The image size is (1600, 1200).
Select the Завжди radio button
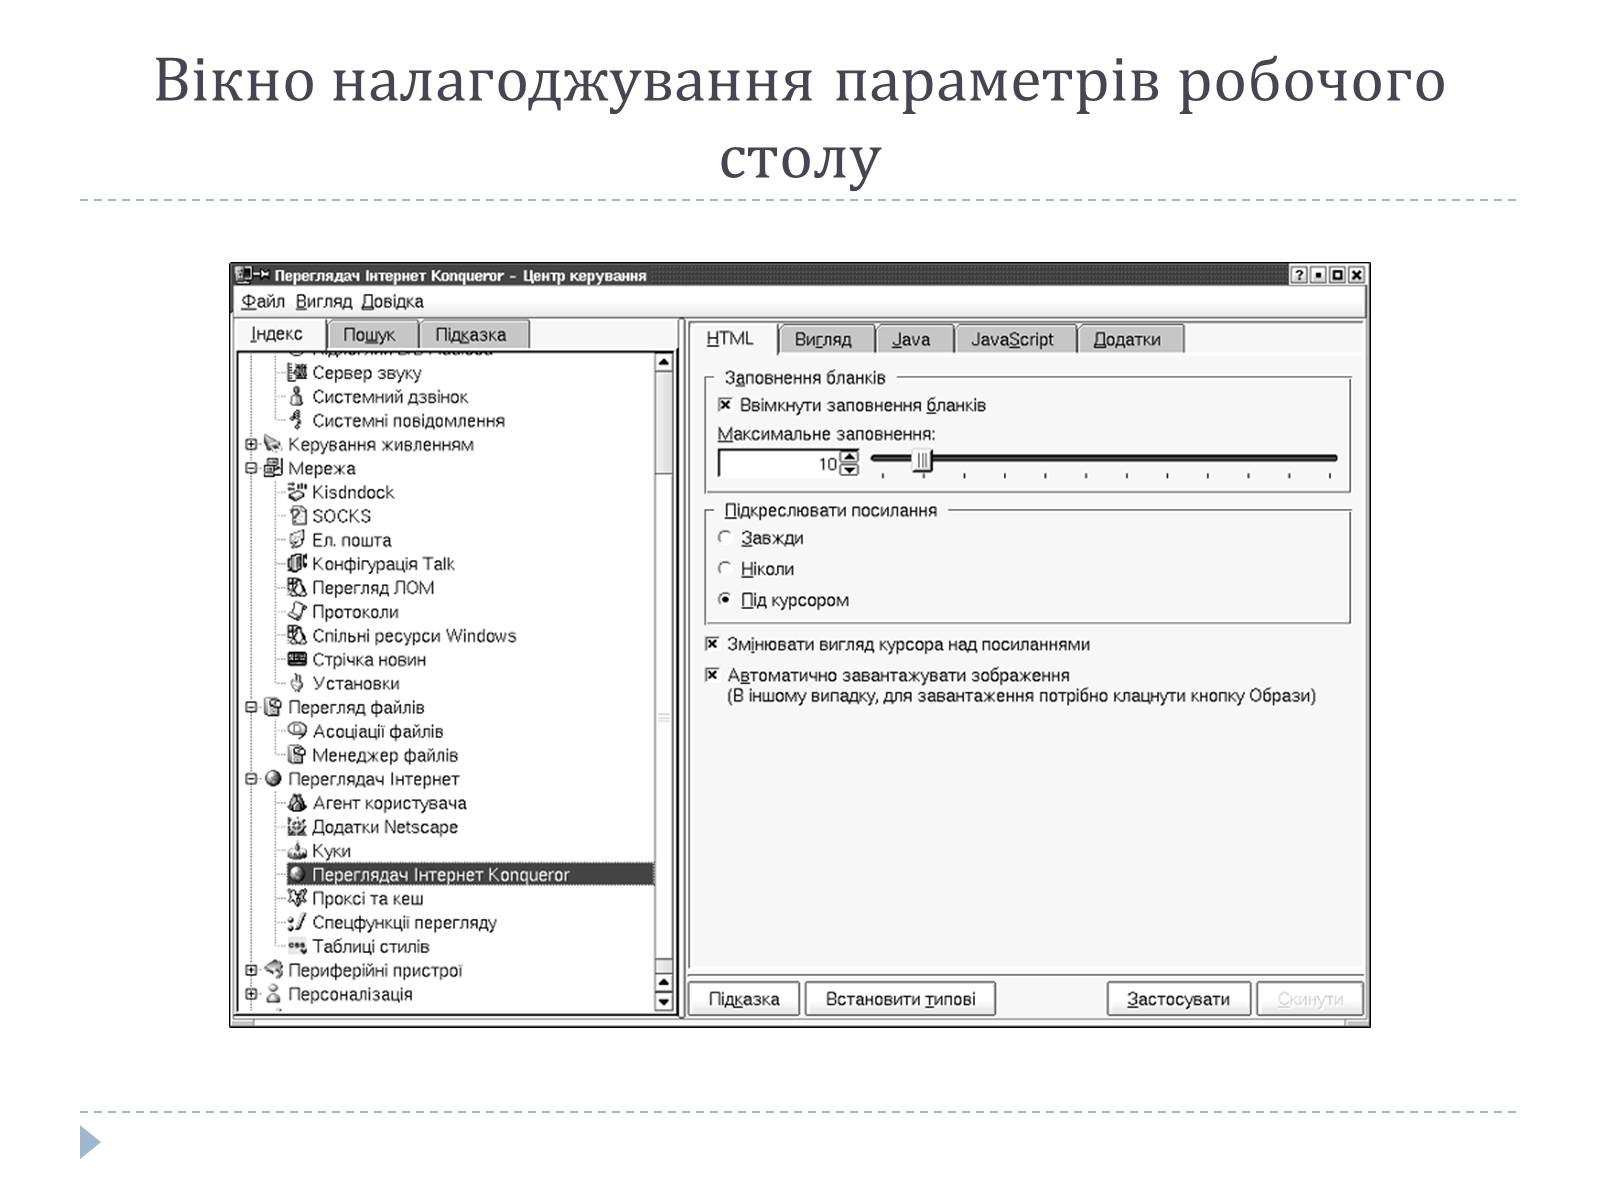[725, 538]
